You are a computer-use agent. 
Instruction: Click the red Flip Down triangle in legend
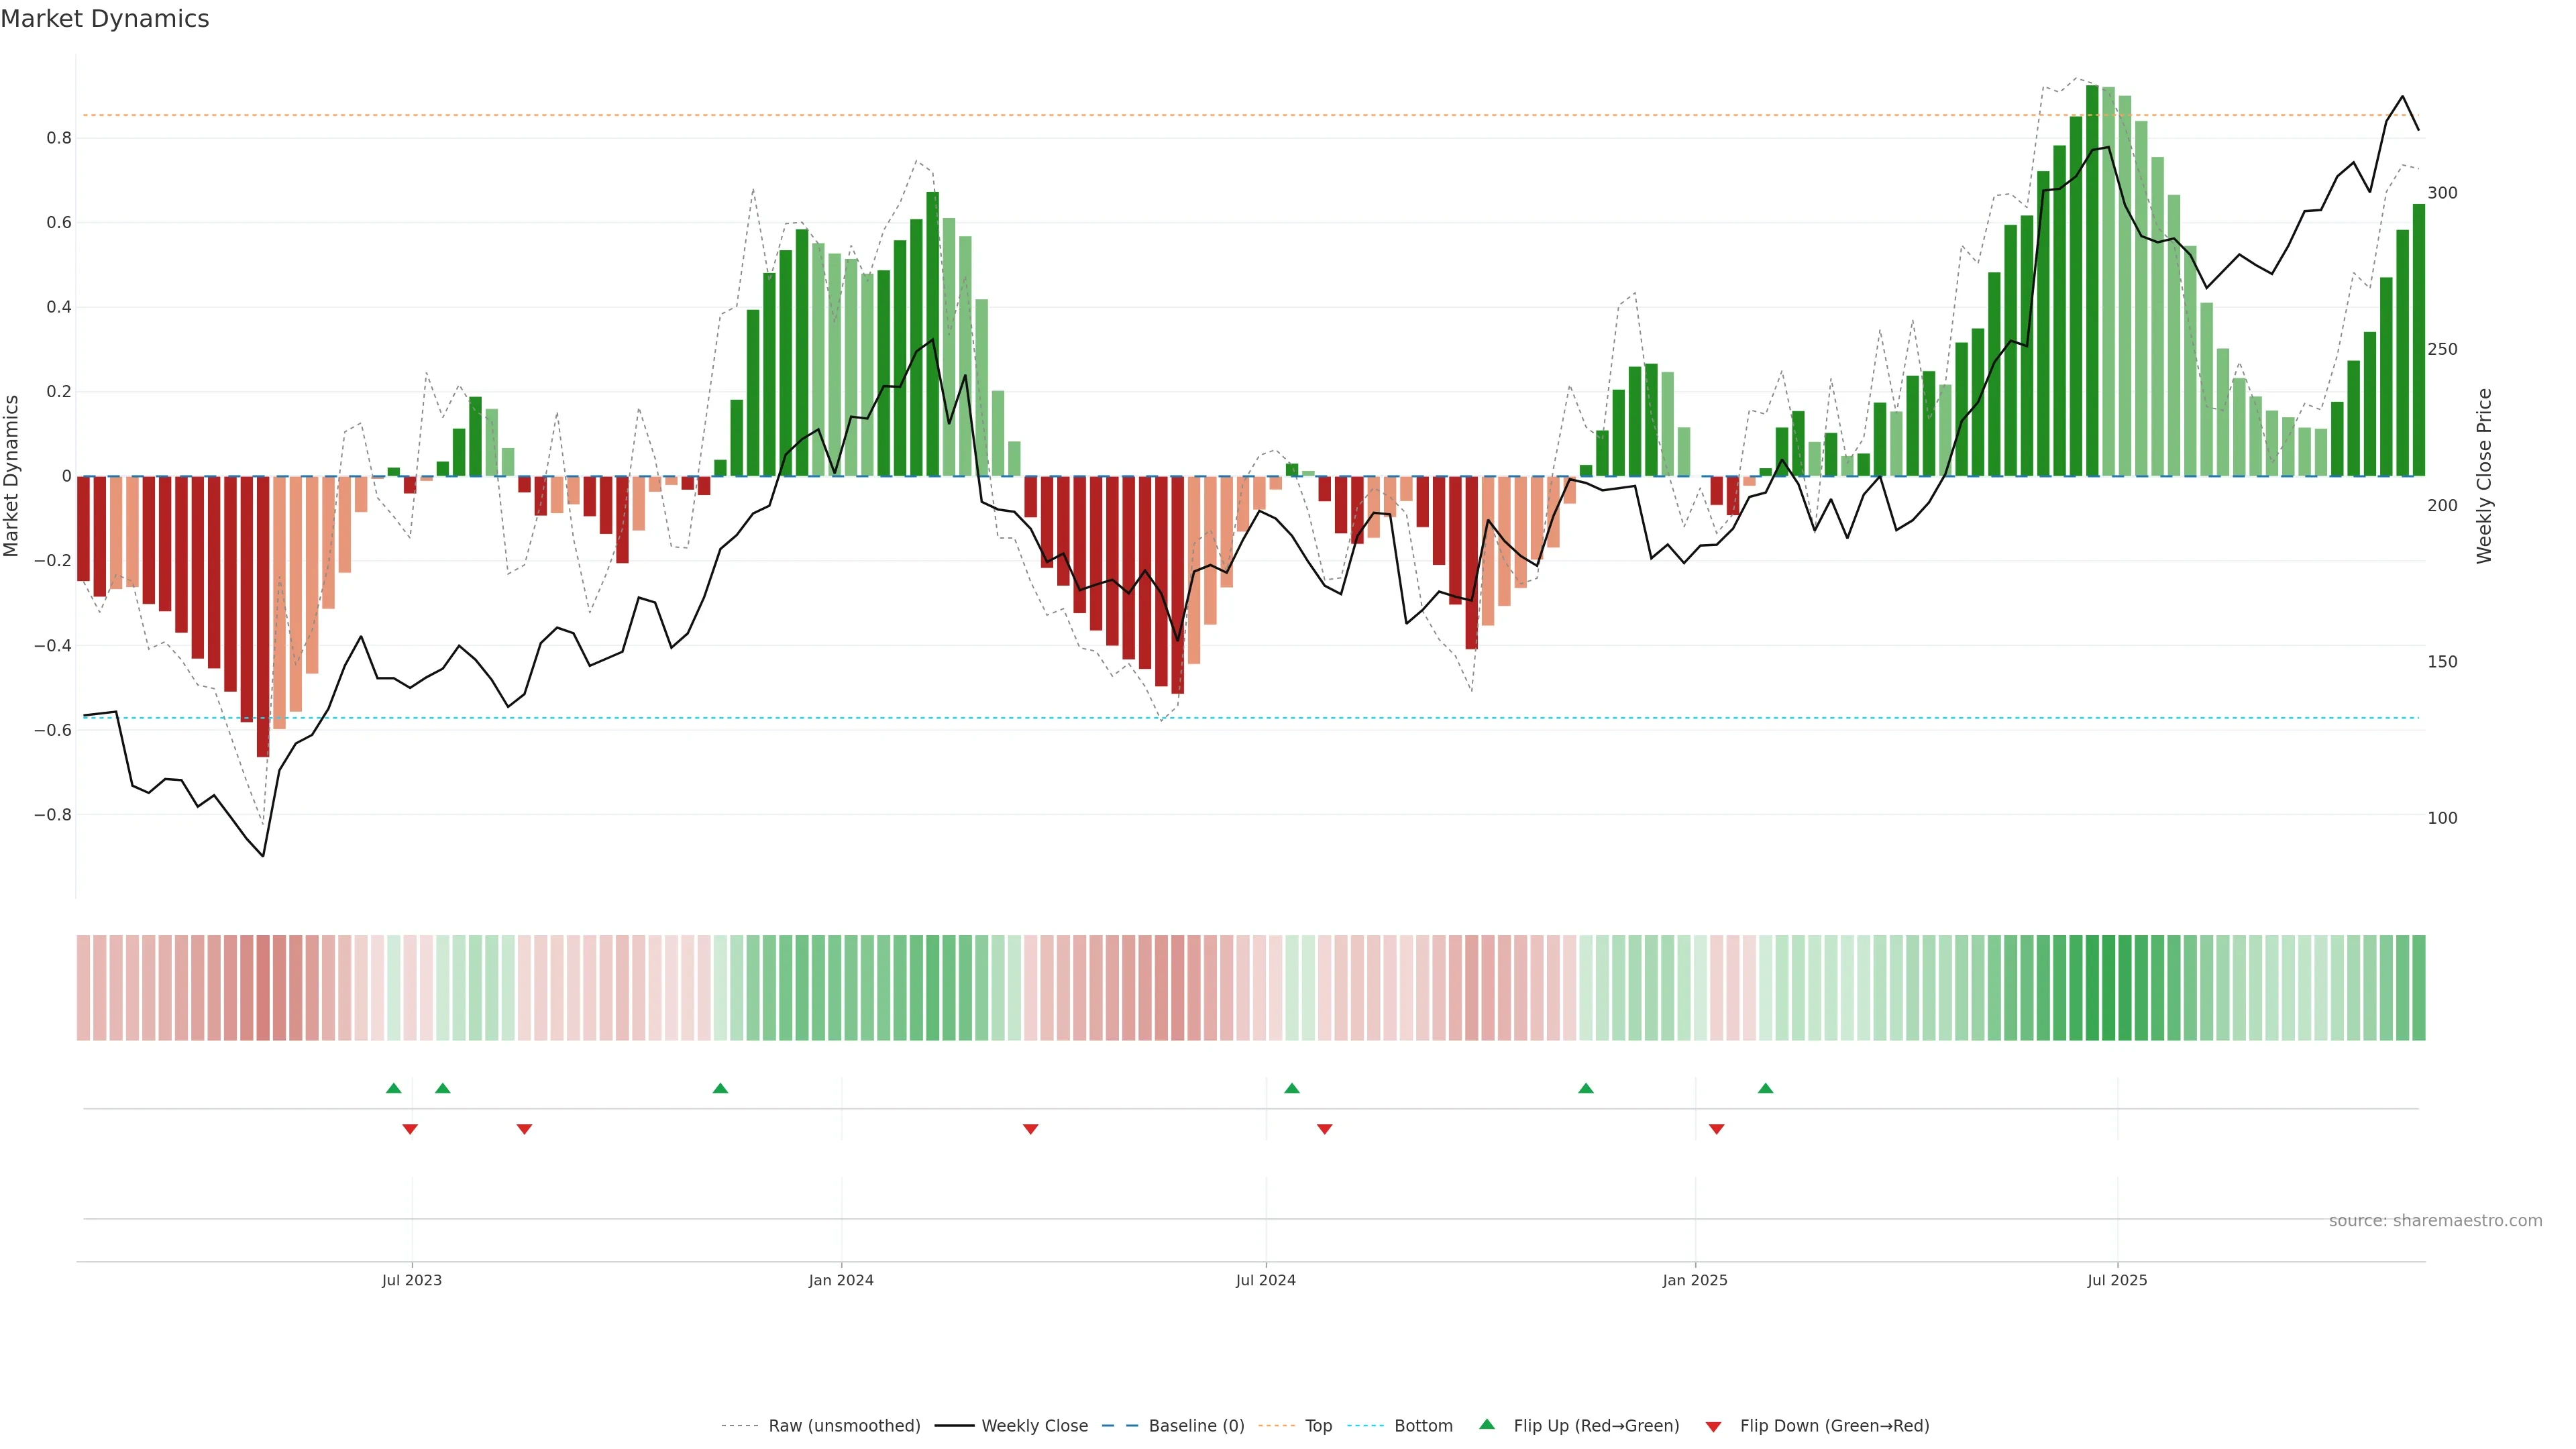[1713, 1427]
